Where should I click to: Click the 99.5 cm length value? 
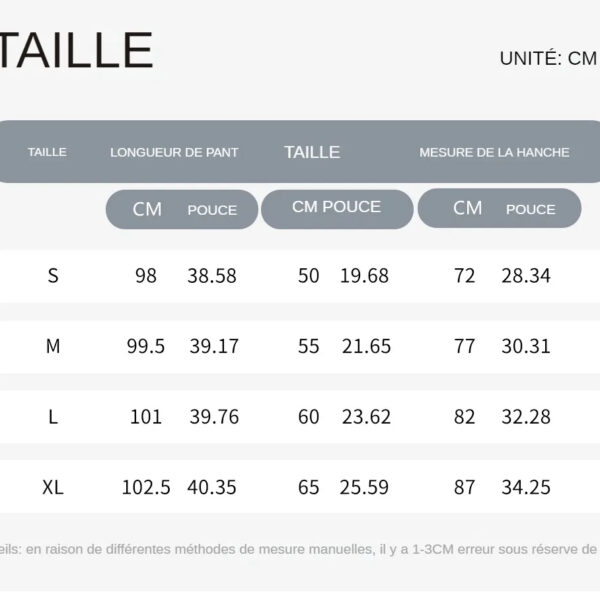146,346
